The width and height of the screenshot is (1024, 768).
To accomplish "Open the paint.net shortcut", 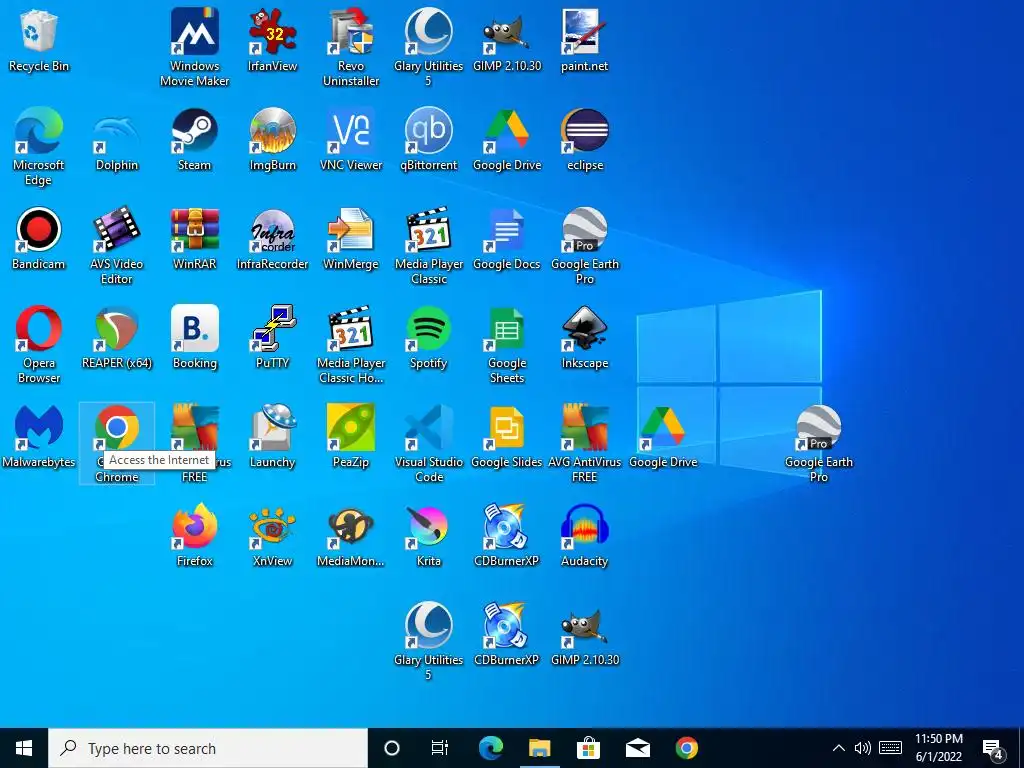I will (584, 39).
